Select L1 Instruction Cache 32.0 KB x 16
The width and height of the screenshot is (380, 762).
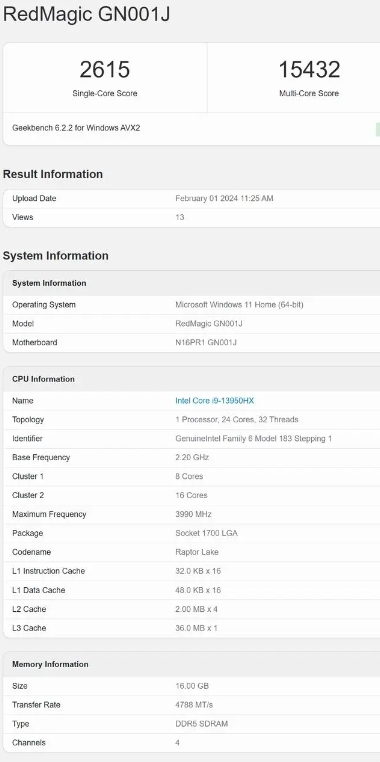pos(198,571)
